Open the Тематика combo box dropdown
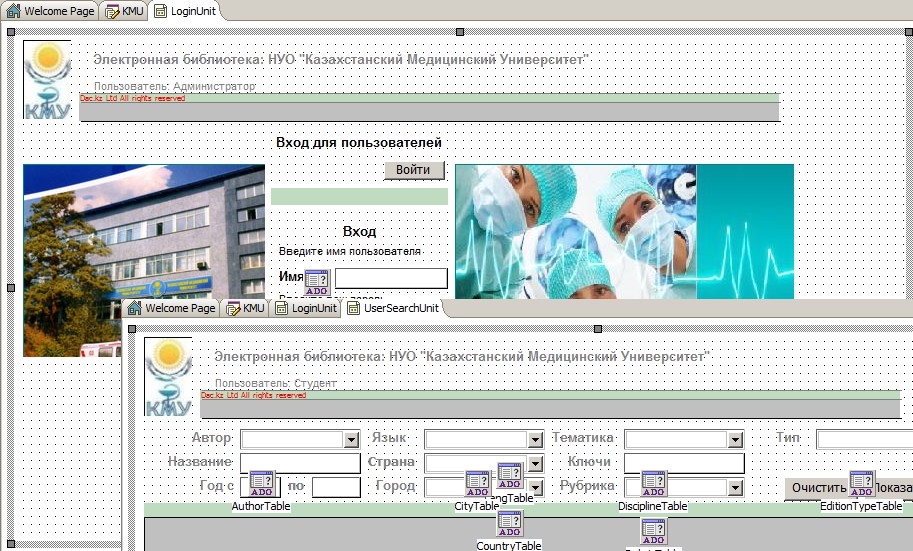The height and width of the screenshot is (551, 913). 735,440
